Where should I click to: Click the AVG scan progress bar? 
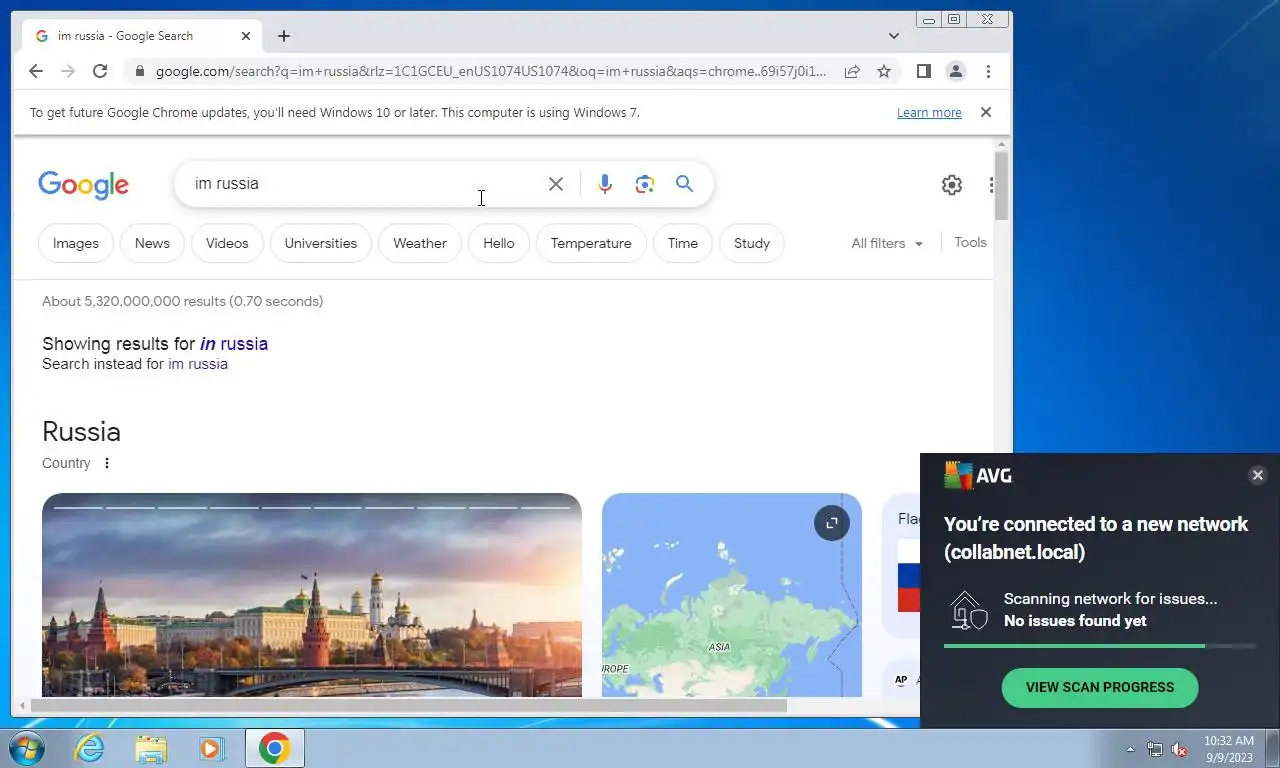tap(1100, 646)
